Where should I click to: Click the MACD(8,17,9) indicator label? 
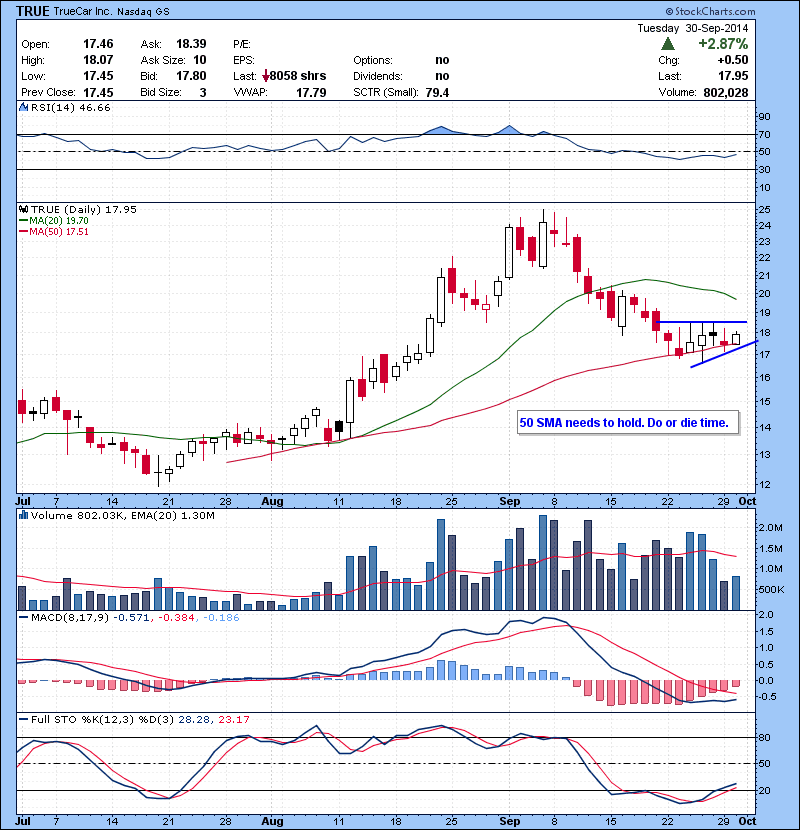tap(70, 617)
